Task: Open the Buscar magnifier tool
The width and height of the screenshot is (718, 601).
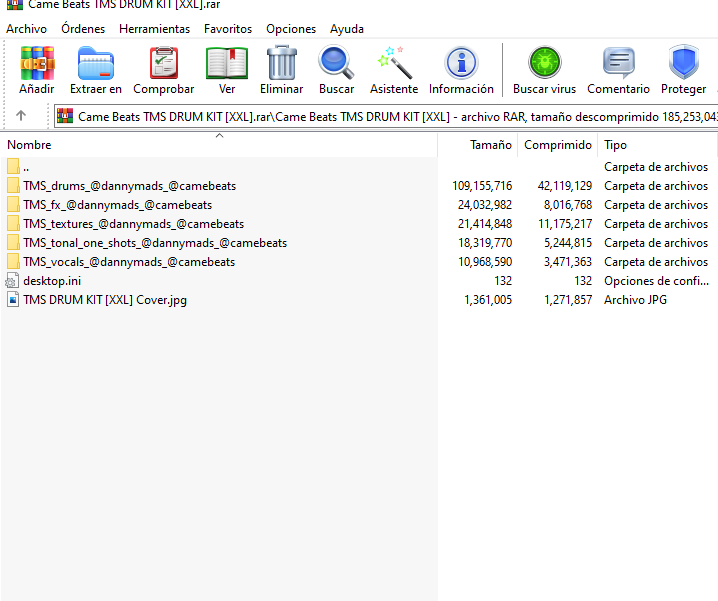Action: (x=337, y=62)
